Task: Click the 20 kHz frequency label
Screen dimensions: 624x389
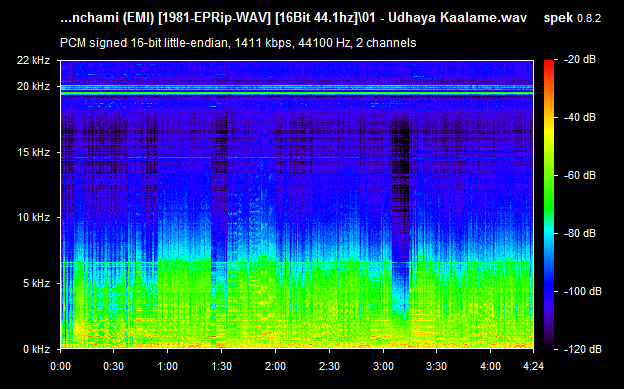Action: click(x=33, y=86)
